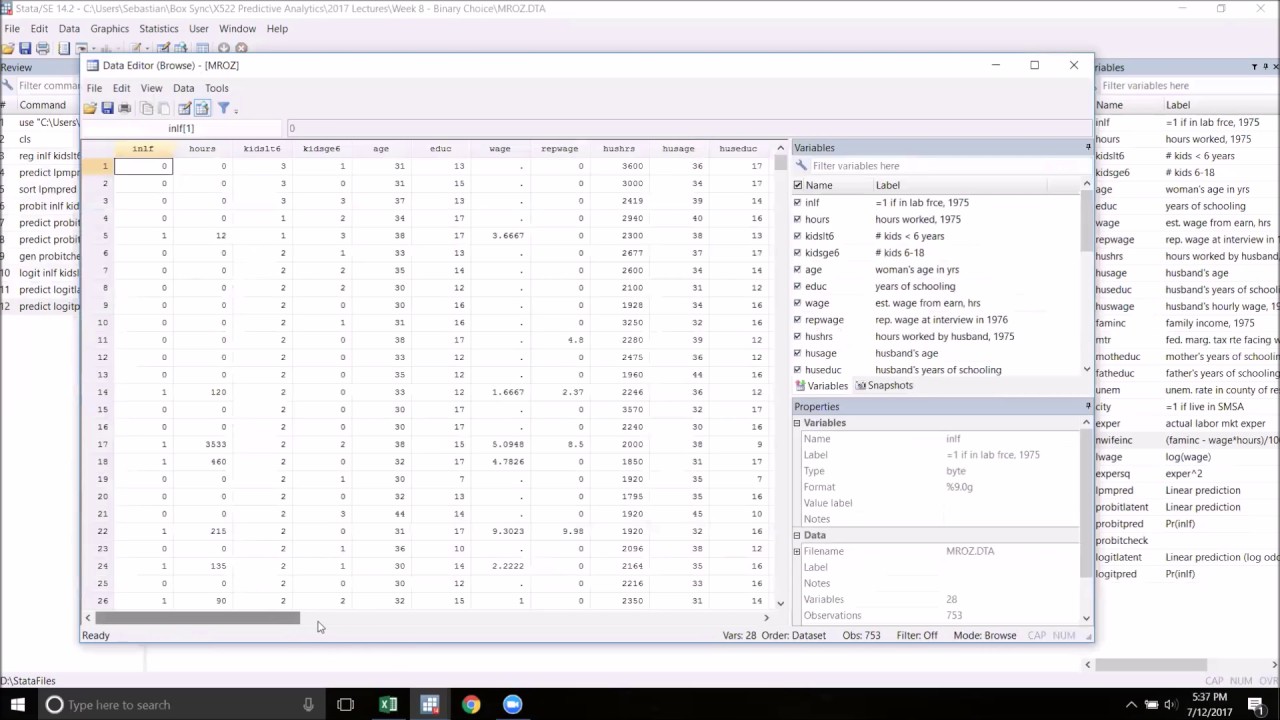
Task: Select Browse mode icon in Data Editor toolbar
Action: click(202, 108)
